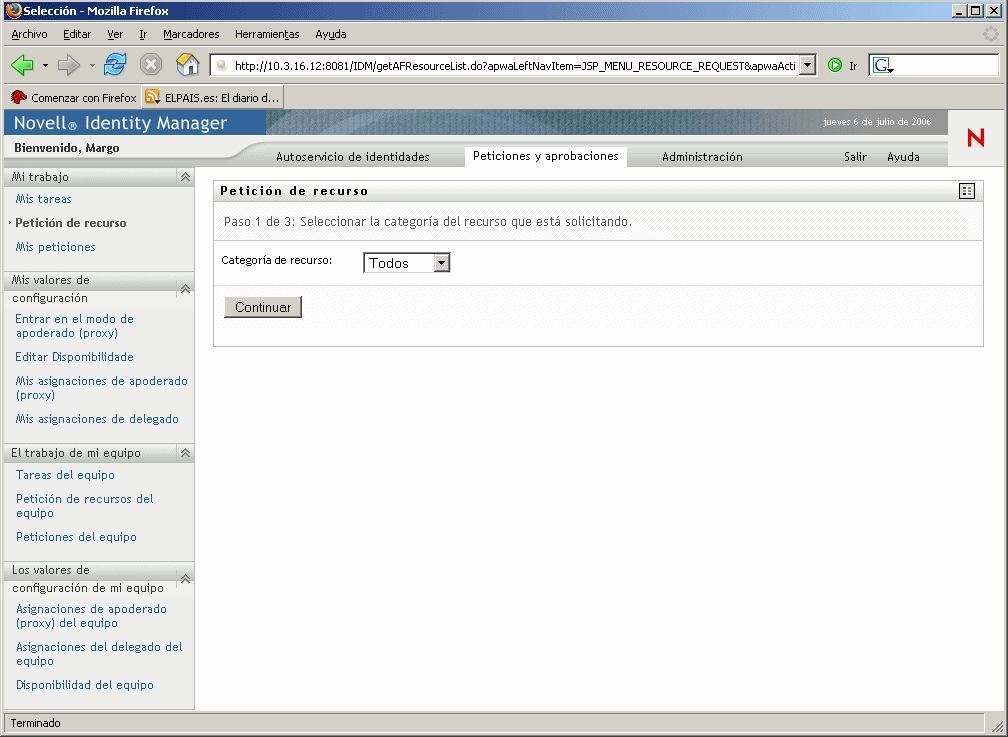Screen dimensions: 1008x737
Task: Open Mis tareas link
Action: [x=43, y=199]
